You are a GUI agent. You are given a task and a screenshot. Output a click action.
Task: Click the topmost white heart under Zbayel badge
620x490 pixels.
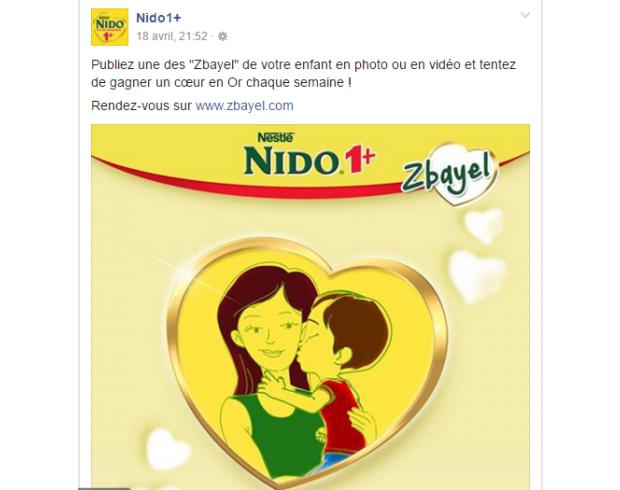click(484, 226)
